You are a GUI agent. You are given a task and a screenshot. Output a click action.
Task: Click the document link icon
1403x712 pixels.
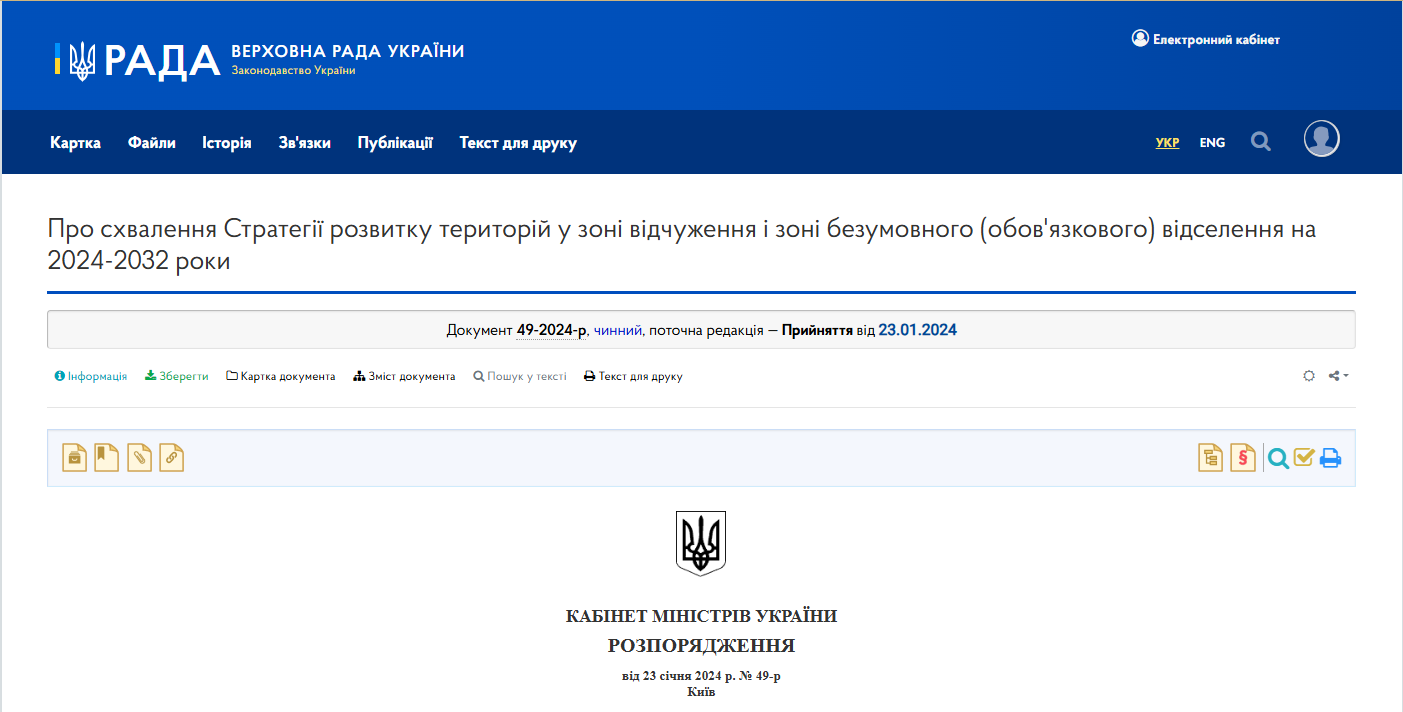tap(171, 457)
